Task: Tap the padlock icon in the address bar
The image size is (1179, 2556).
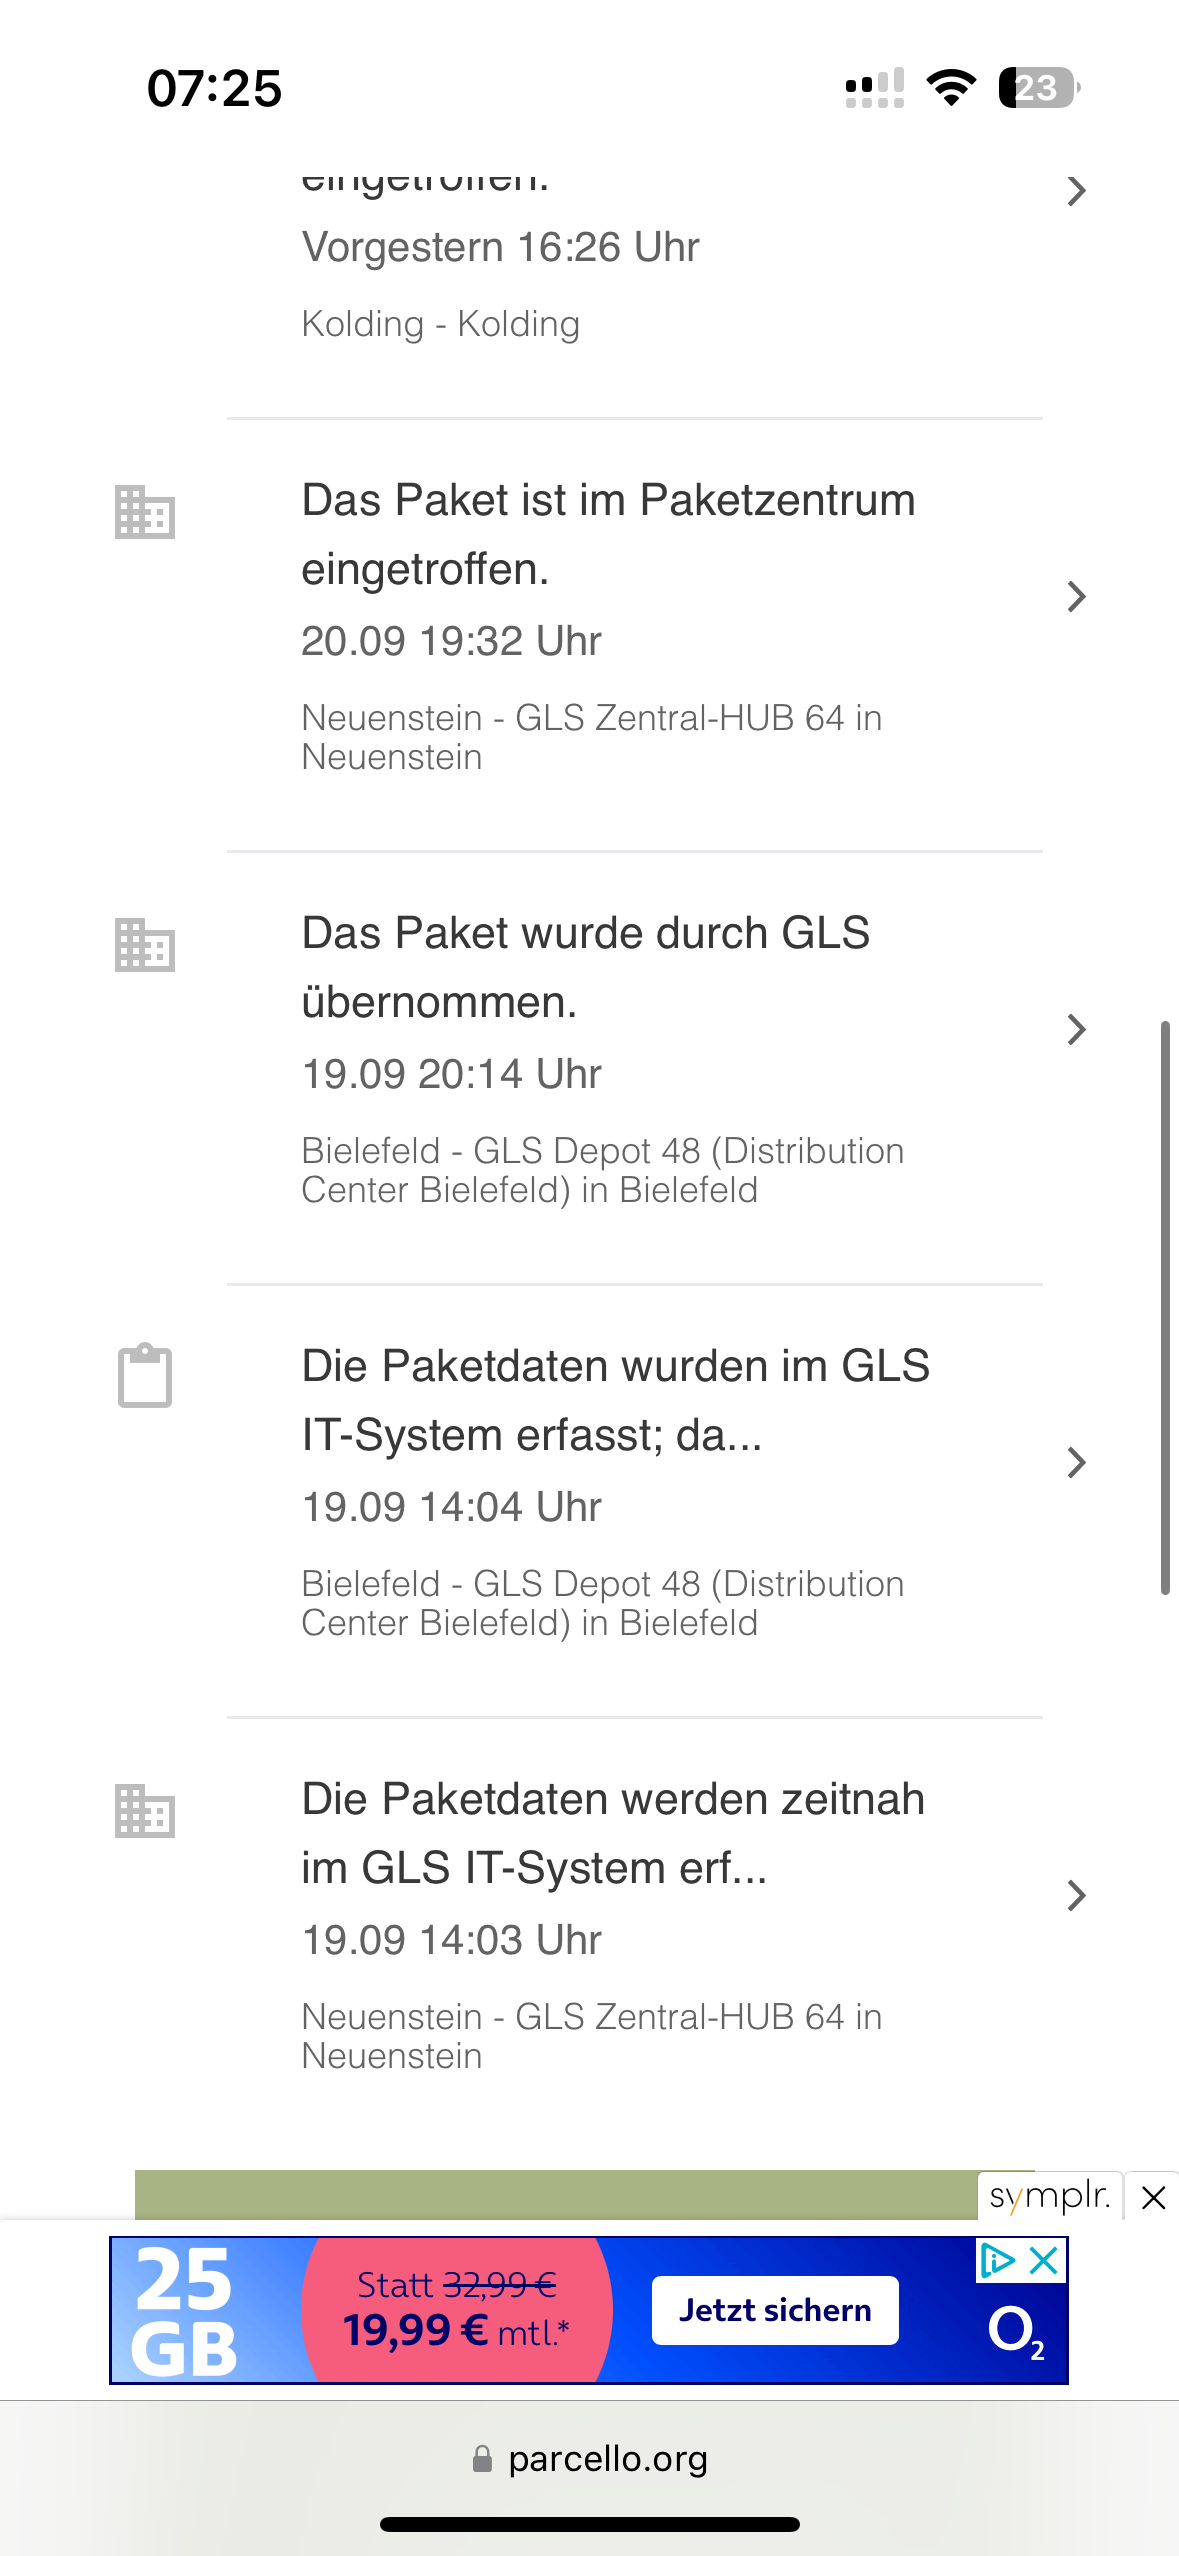Action: (483, 2458)
